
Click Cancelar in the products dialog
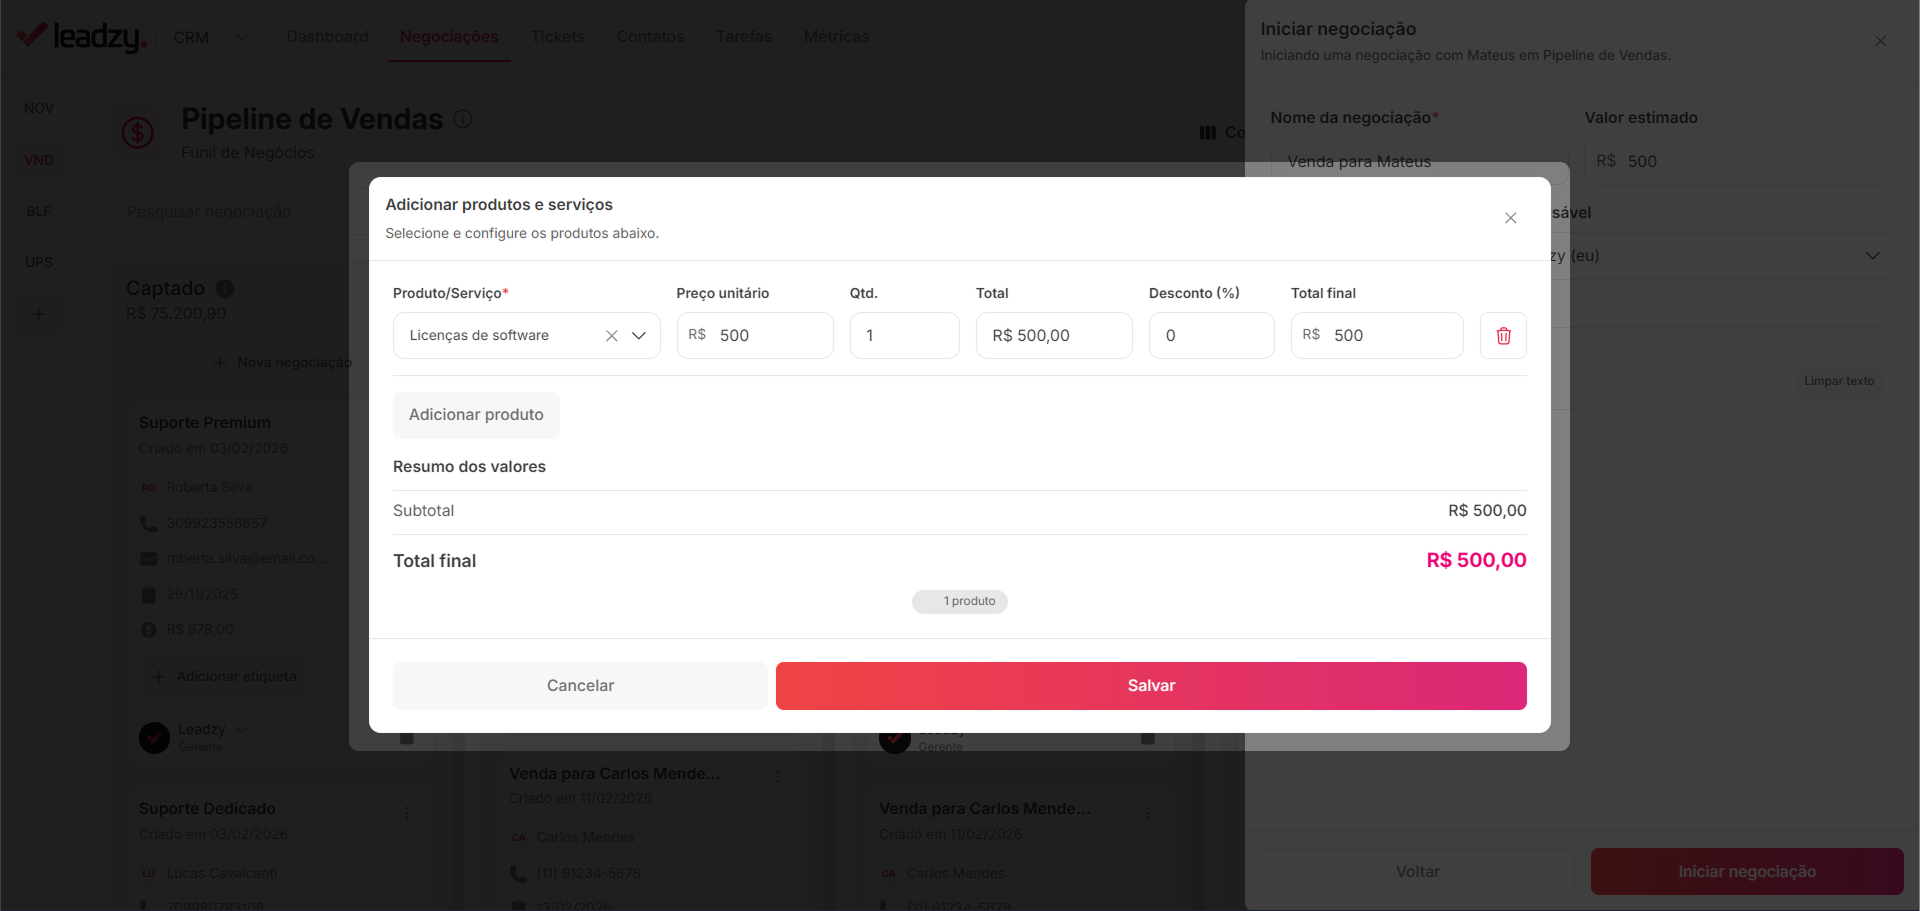[x=580, y=686]
